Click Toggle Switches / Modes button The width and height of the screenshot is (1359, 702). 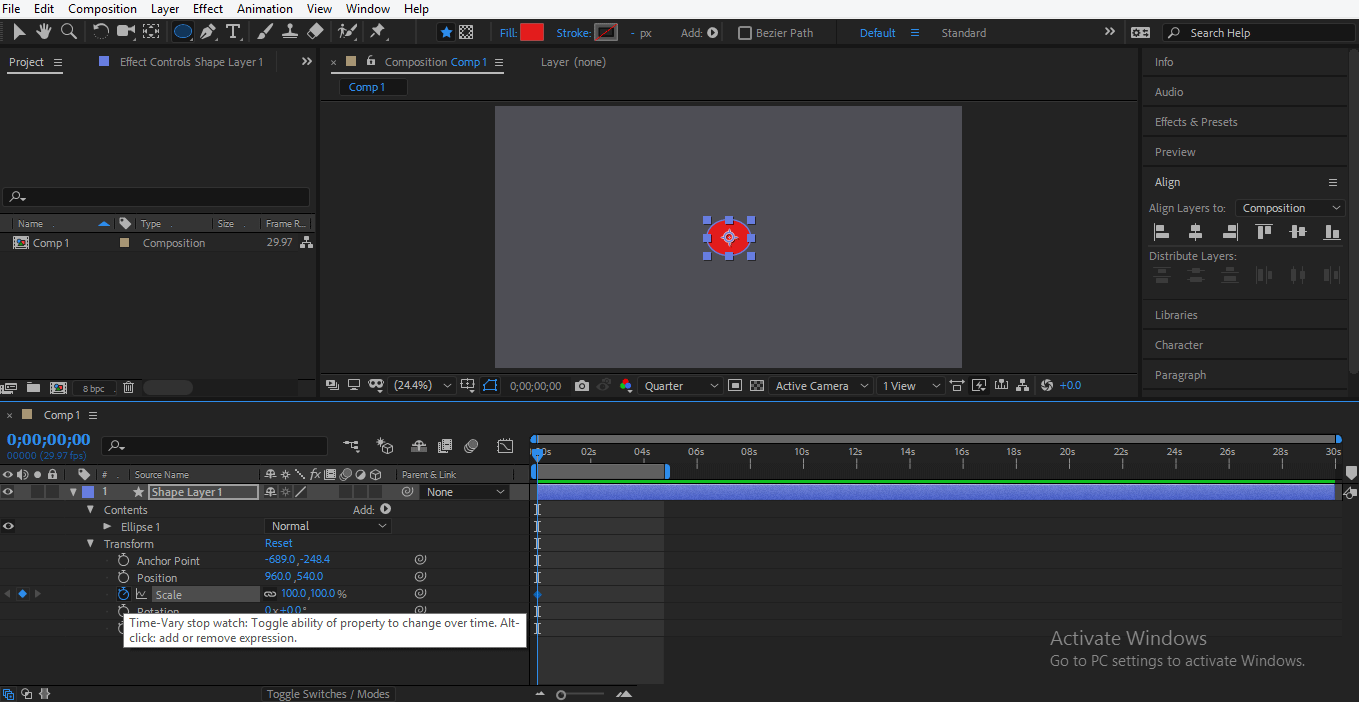(328, 694)
